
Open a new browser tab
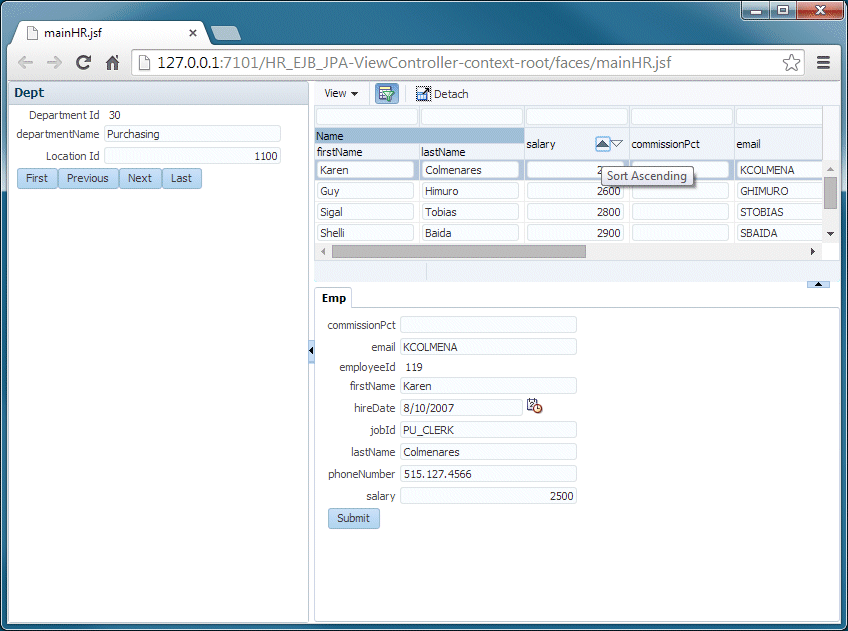pos(226,33)
